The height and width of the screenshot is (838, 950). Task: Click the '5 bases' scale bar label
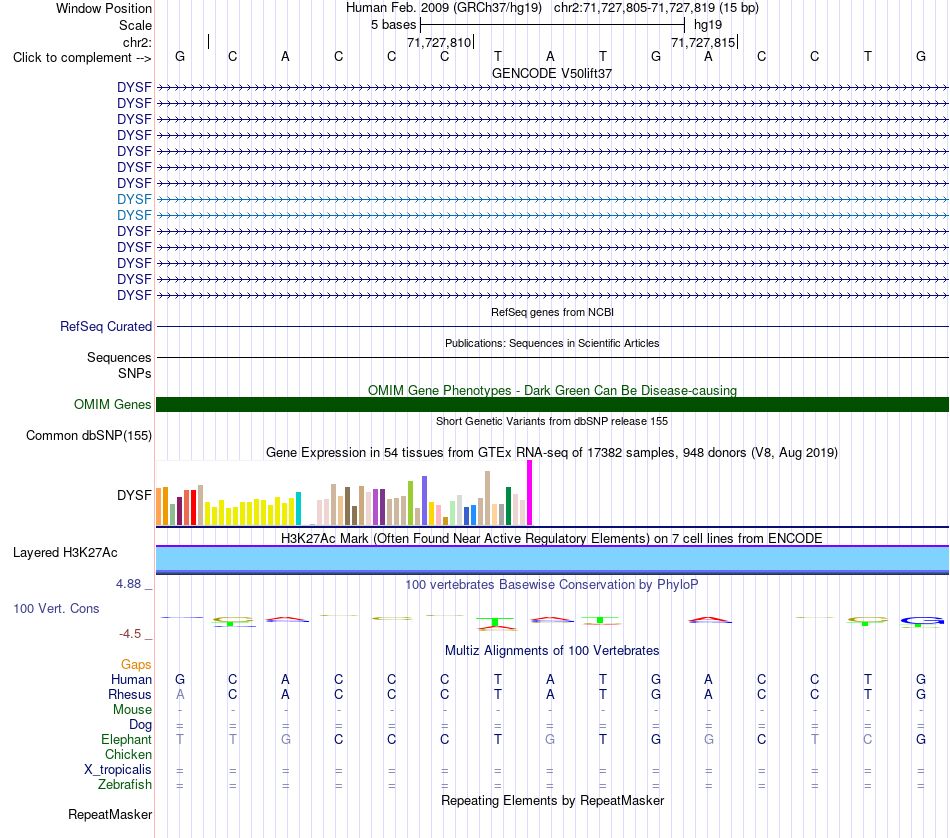[393, 25]
